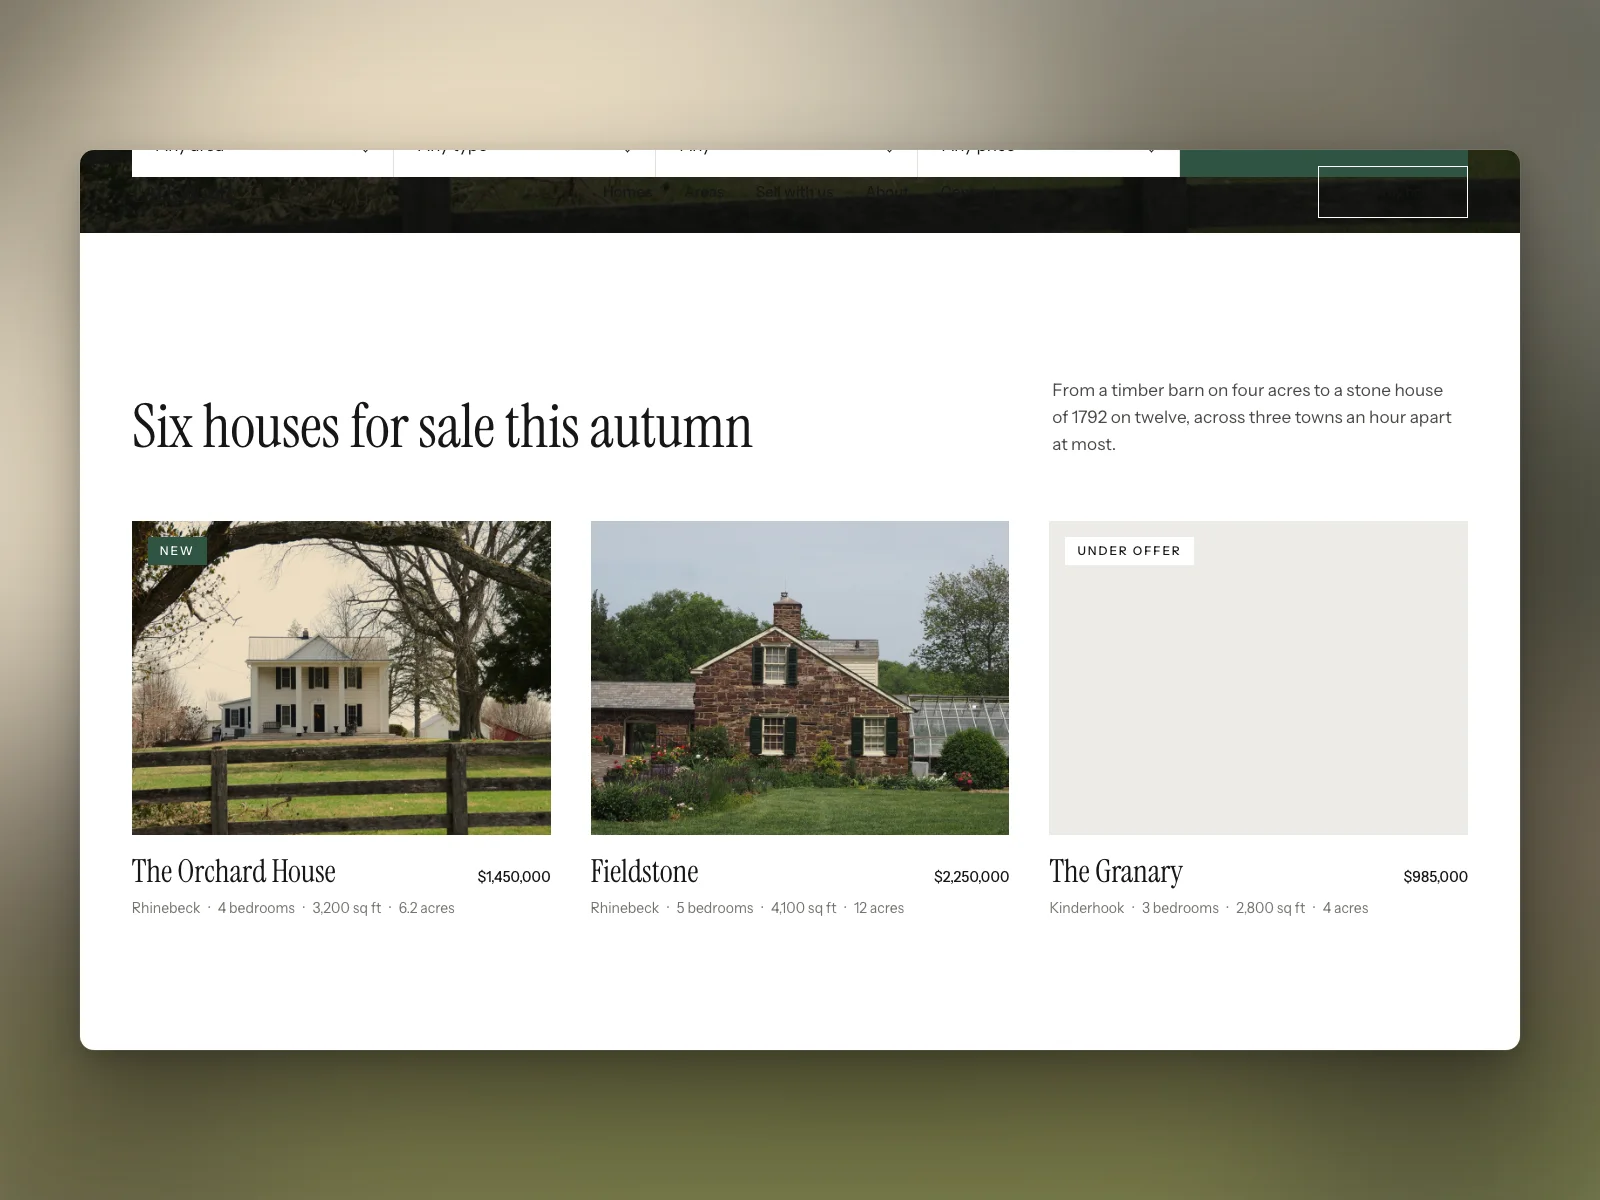
Task: Click the 2,800 sq ft detail
Action: [1270, 908]
